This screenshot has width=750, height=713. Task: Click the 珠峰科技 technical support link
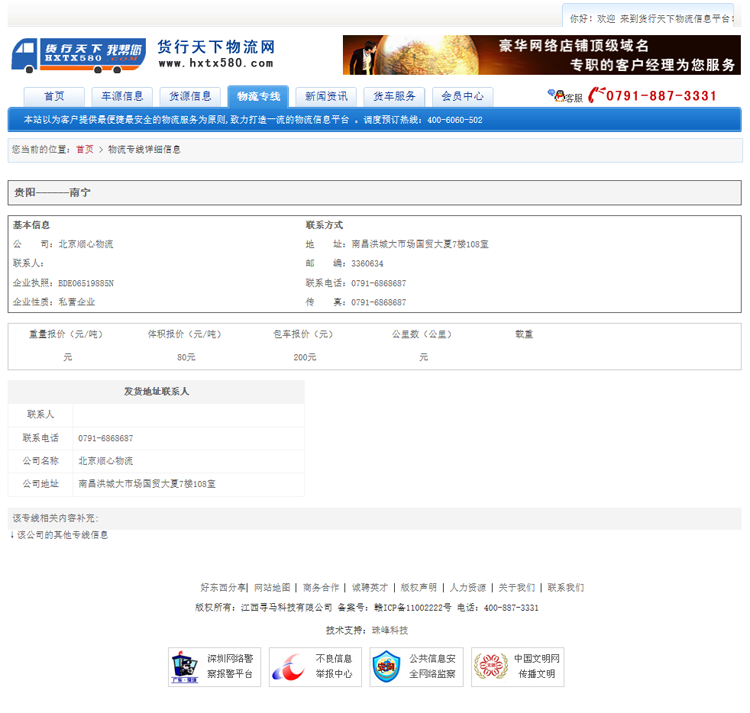point(390,630)
